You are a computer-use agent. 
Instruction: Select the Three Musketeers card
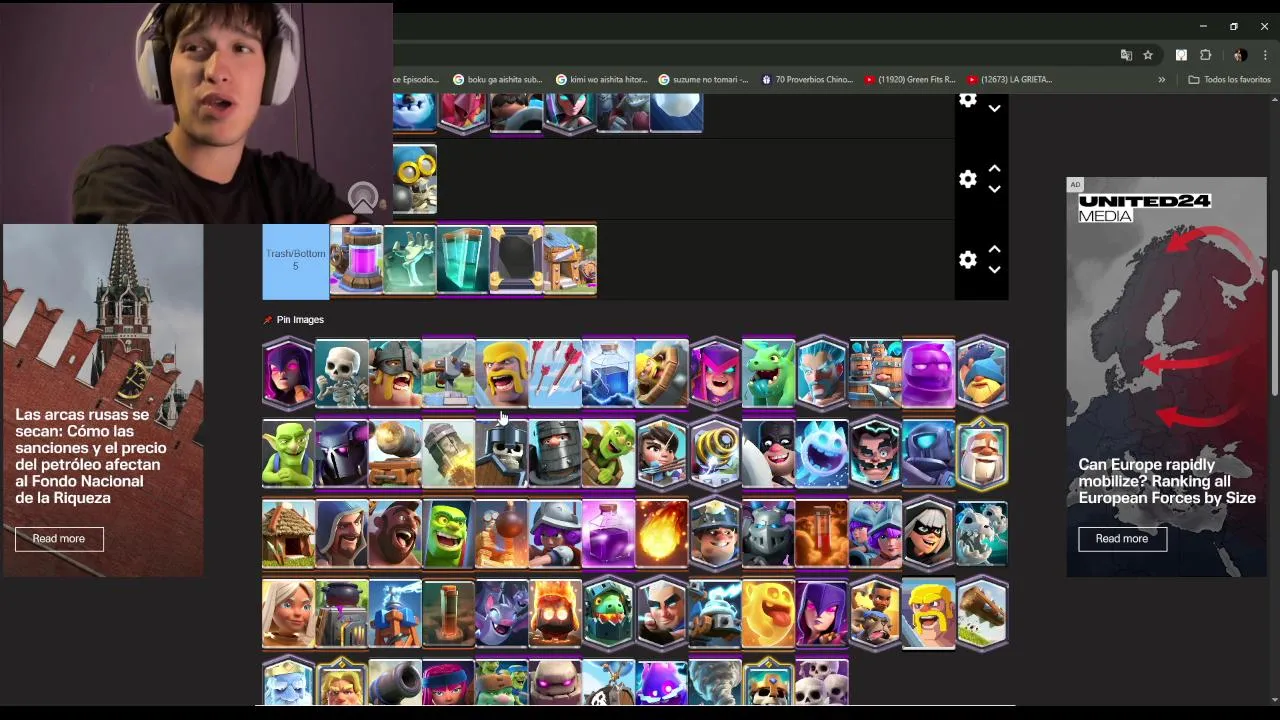coord(875,533)
